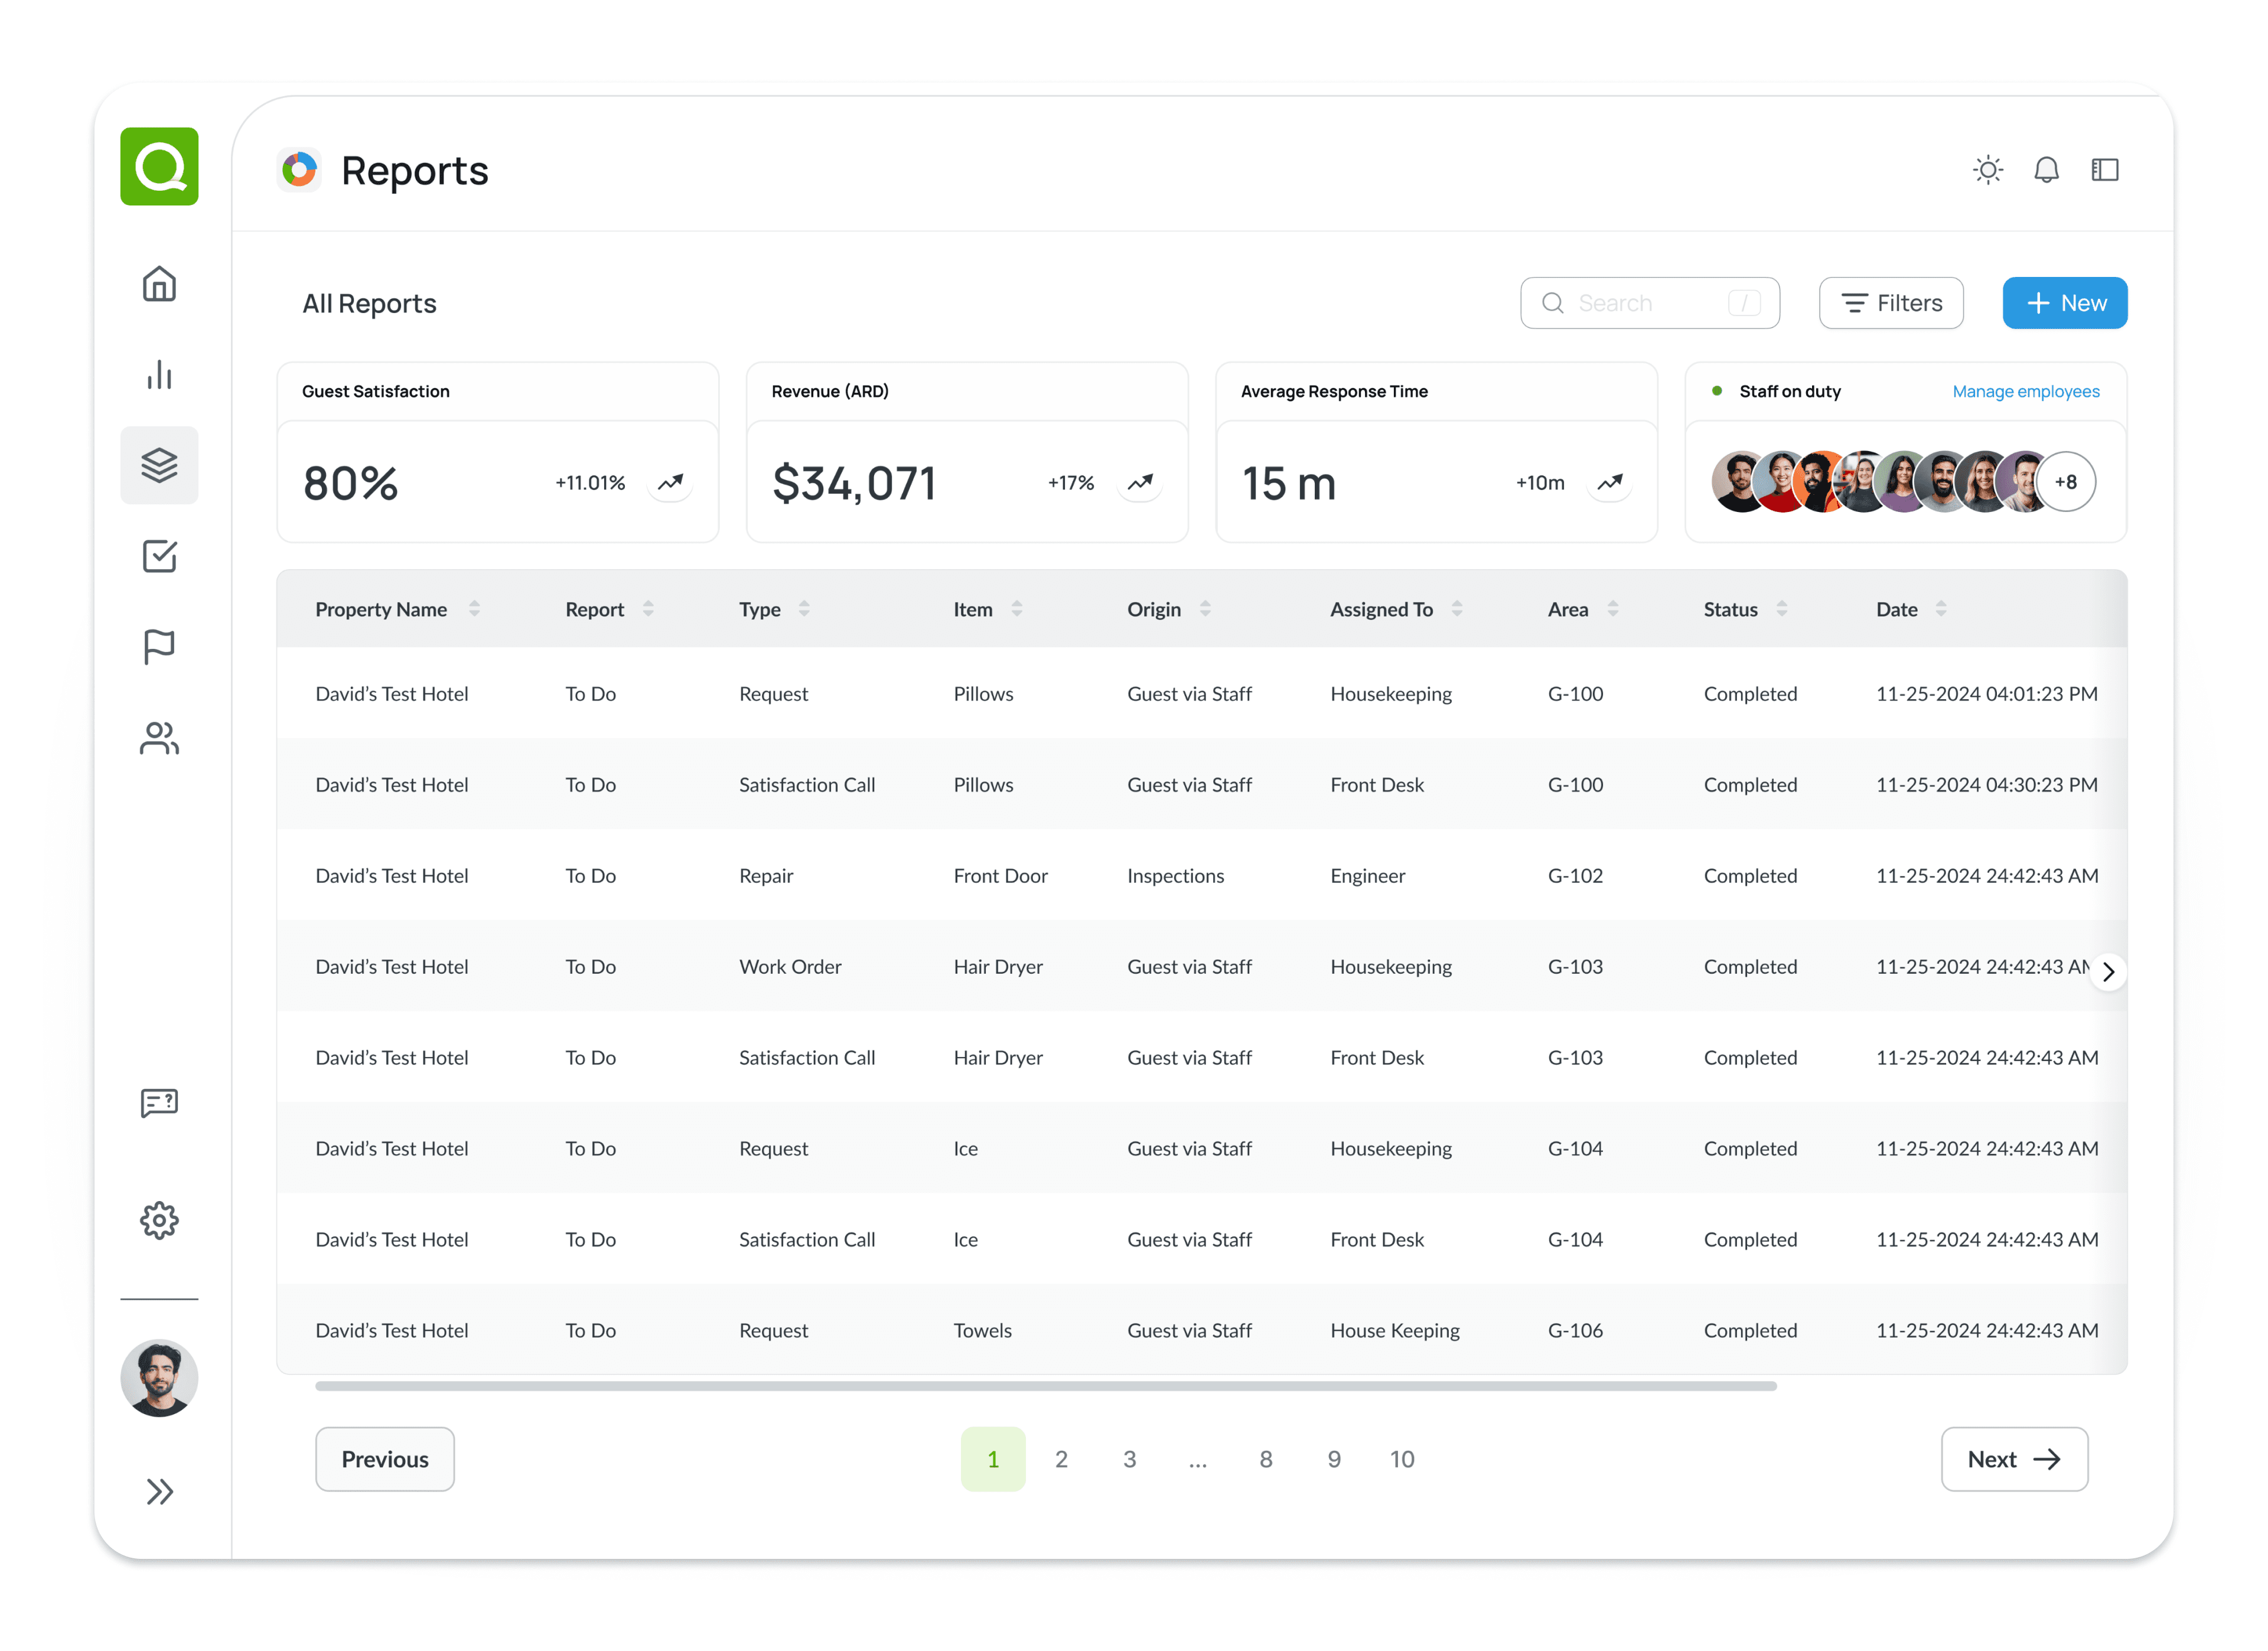Open the settings gear icon
Image resolution: width=2268 pixels, height=1651 pixels.
tap(159, 1220)
